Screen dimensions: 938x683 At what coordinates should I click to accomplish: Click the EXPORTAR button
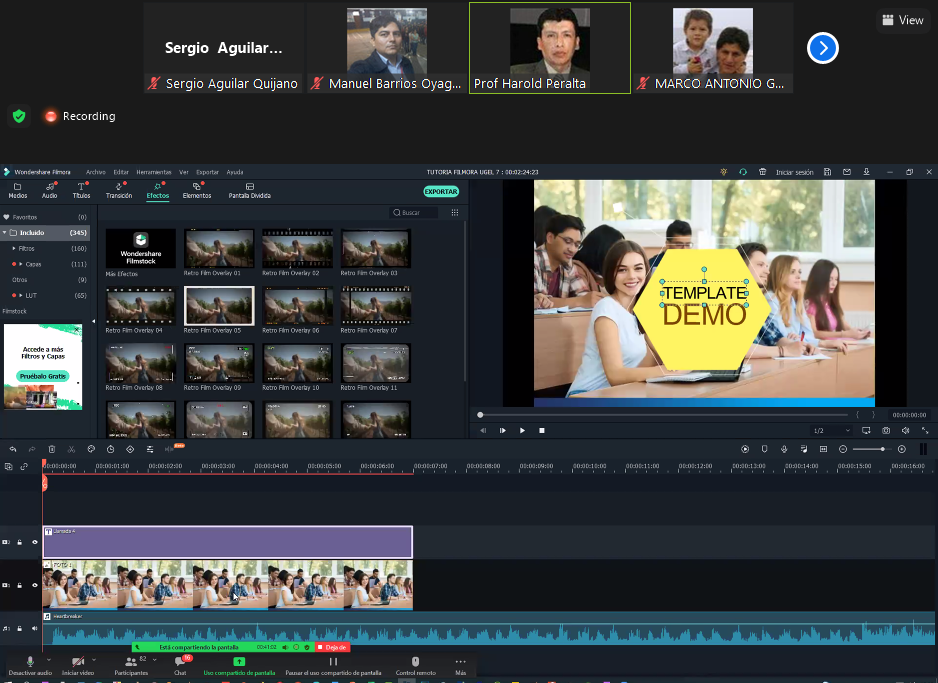(441, 191)
